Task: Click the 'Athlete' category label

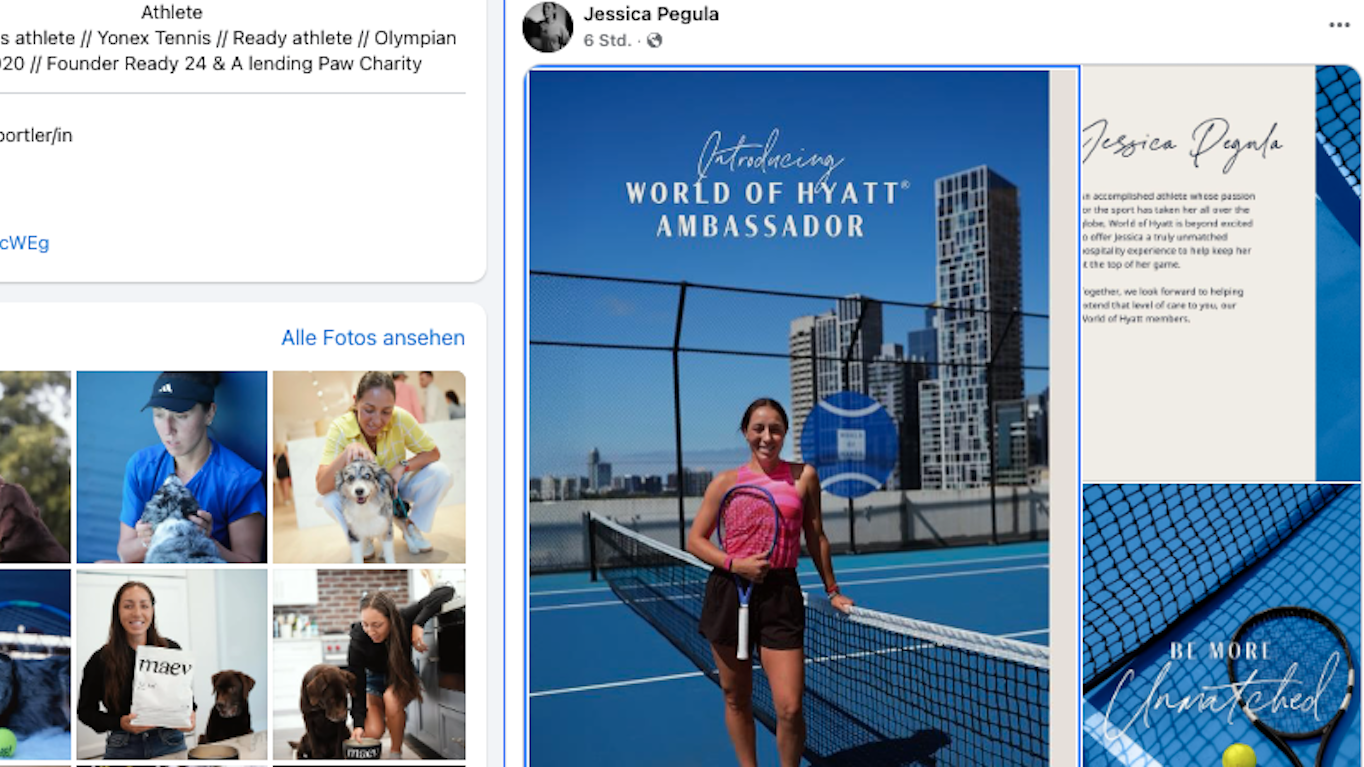Action: 172,12
